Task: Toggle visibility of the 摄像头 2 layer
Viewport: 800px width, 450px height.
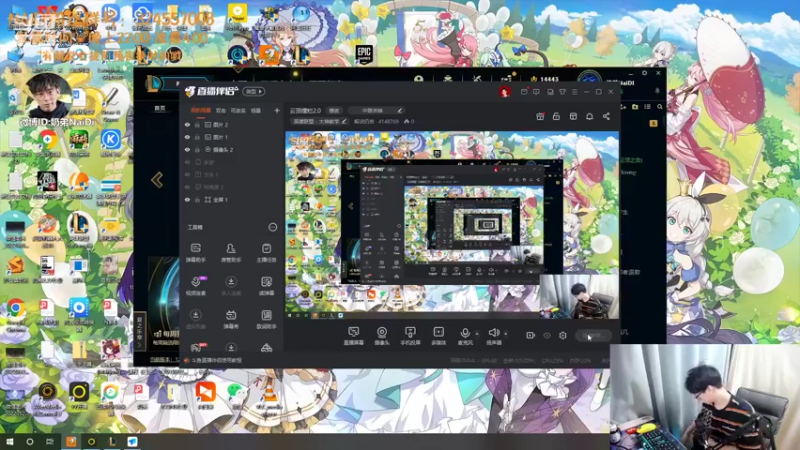Action: tap(187, 149)
